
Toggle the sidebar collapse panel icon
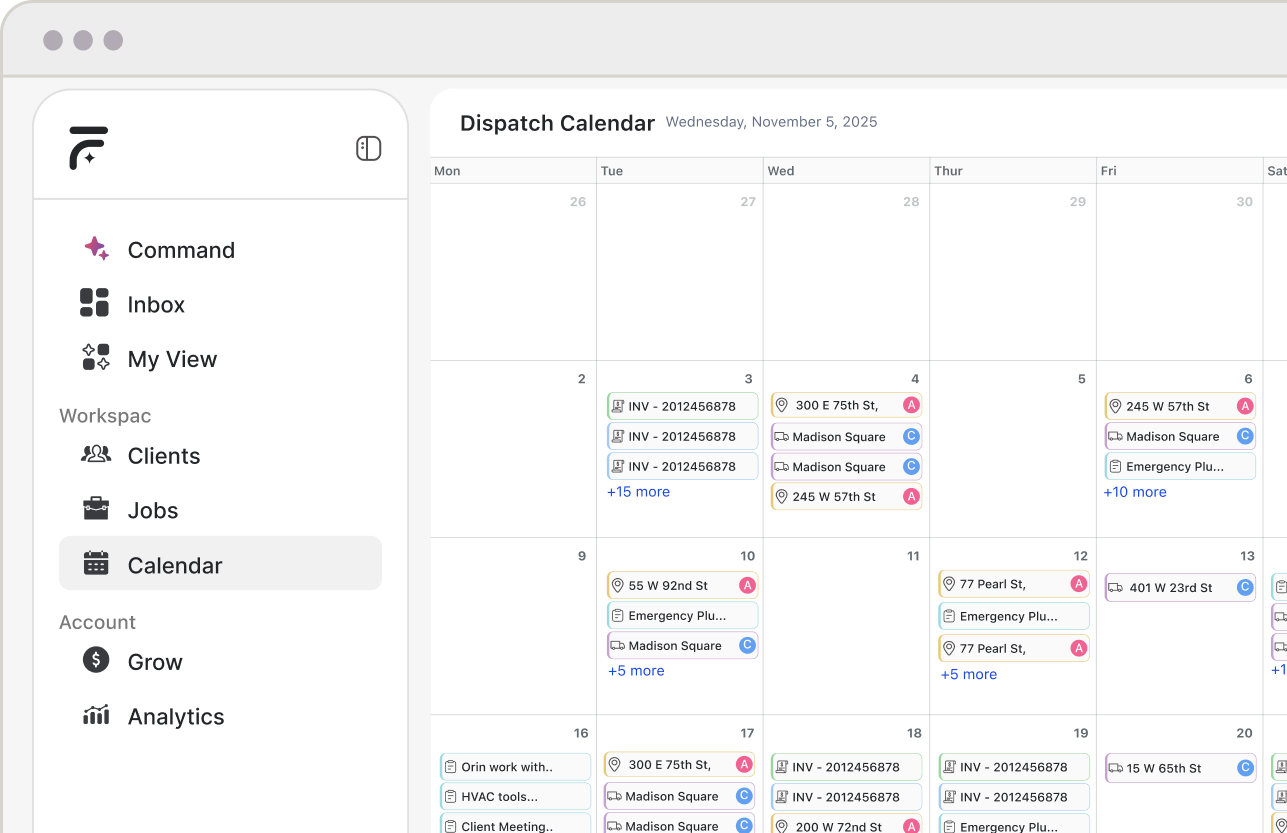click(368, 149)
